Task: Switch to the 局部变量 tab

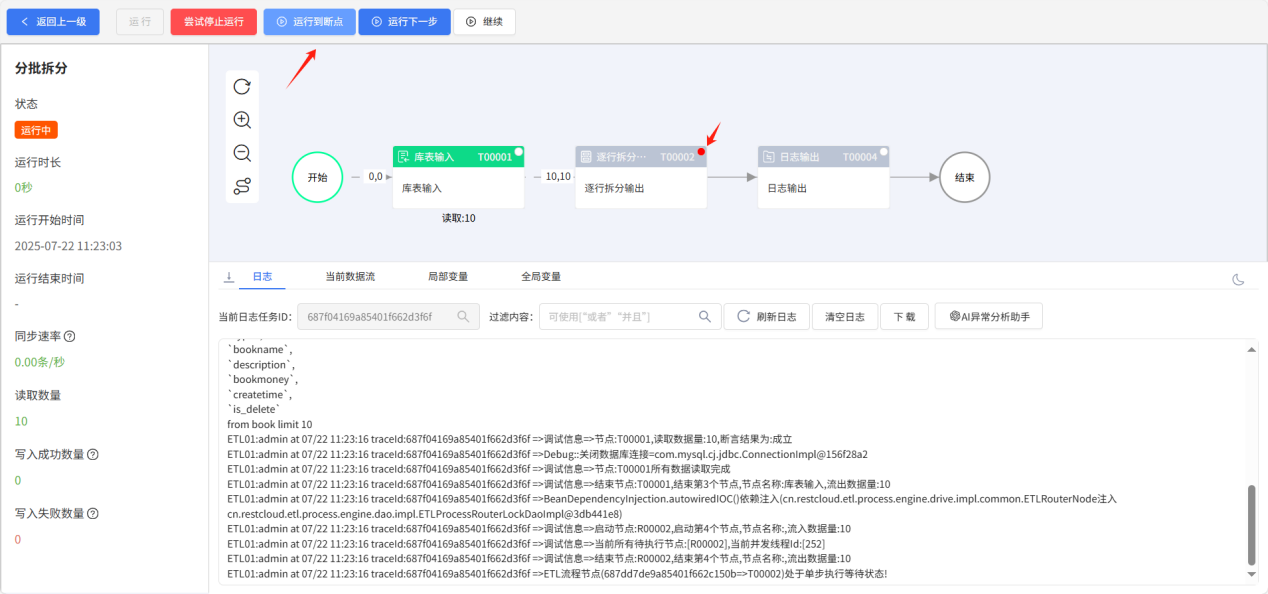Action: click(447, 277)
